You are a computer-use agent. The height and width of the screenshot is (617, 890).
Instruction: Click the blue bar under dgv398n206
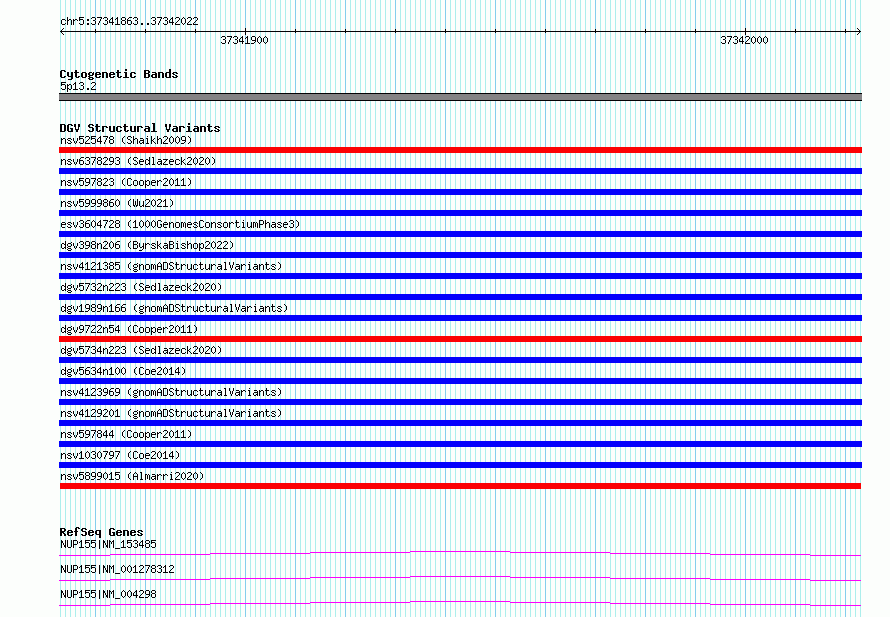coord(460,255)
